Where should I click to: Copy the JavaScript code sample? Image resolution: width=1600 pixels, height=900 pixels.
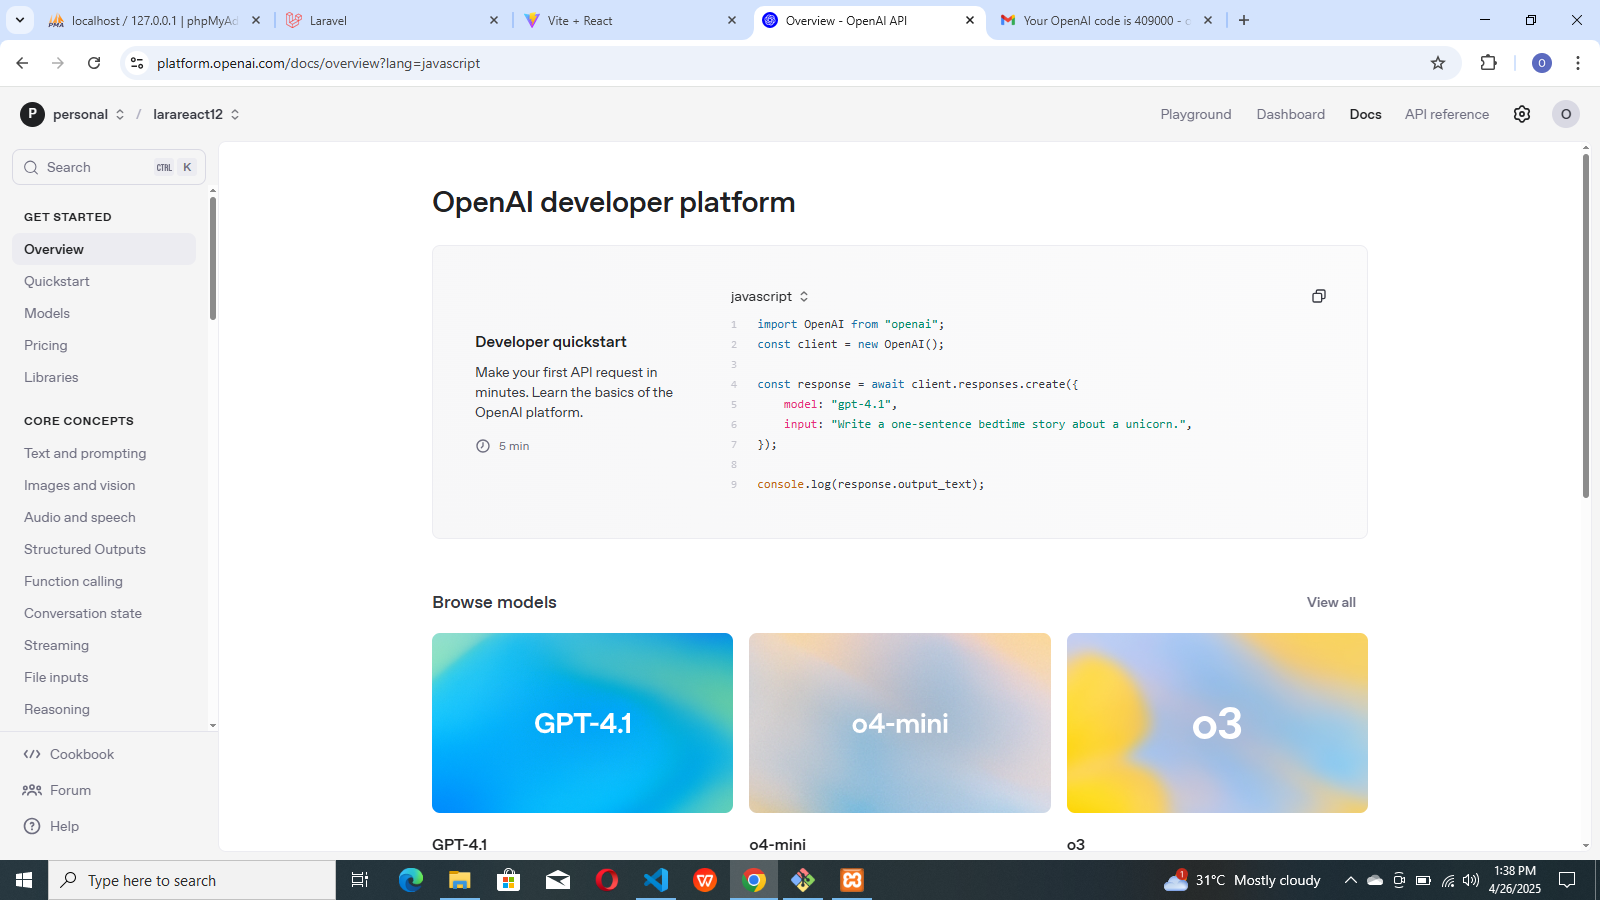tap(1319, 296)
